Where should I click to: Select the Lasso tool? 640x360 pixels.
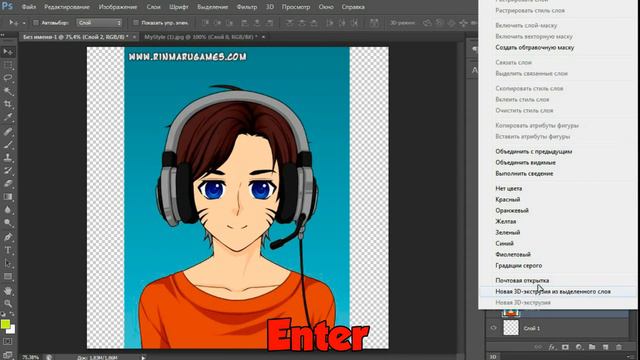8,78
